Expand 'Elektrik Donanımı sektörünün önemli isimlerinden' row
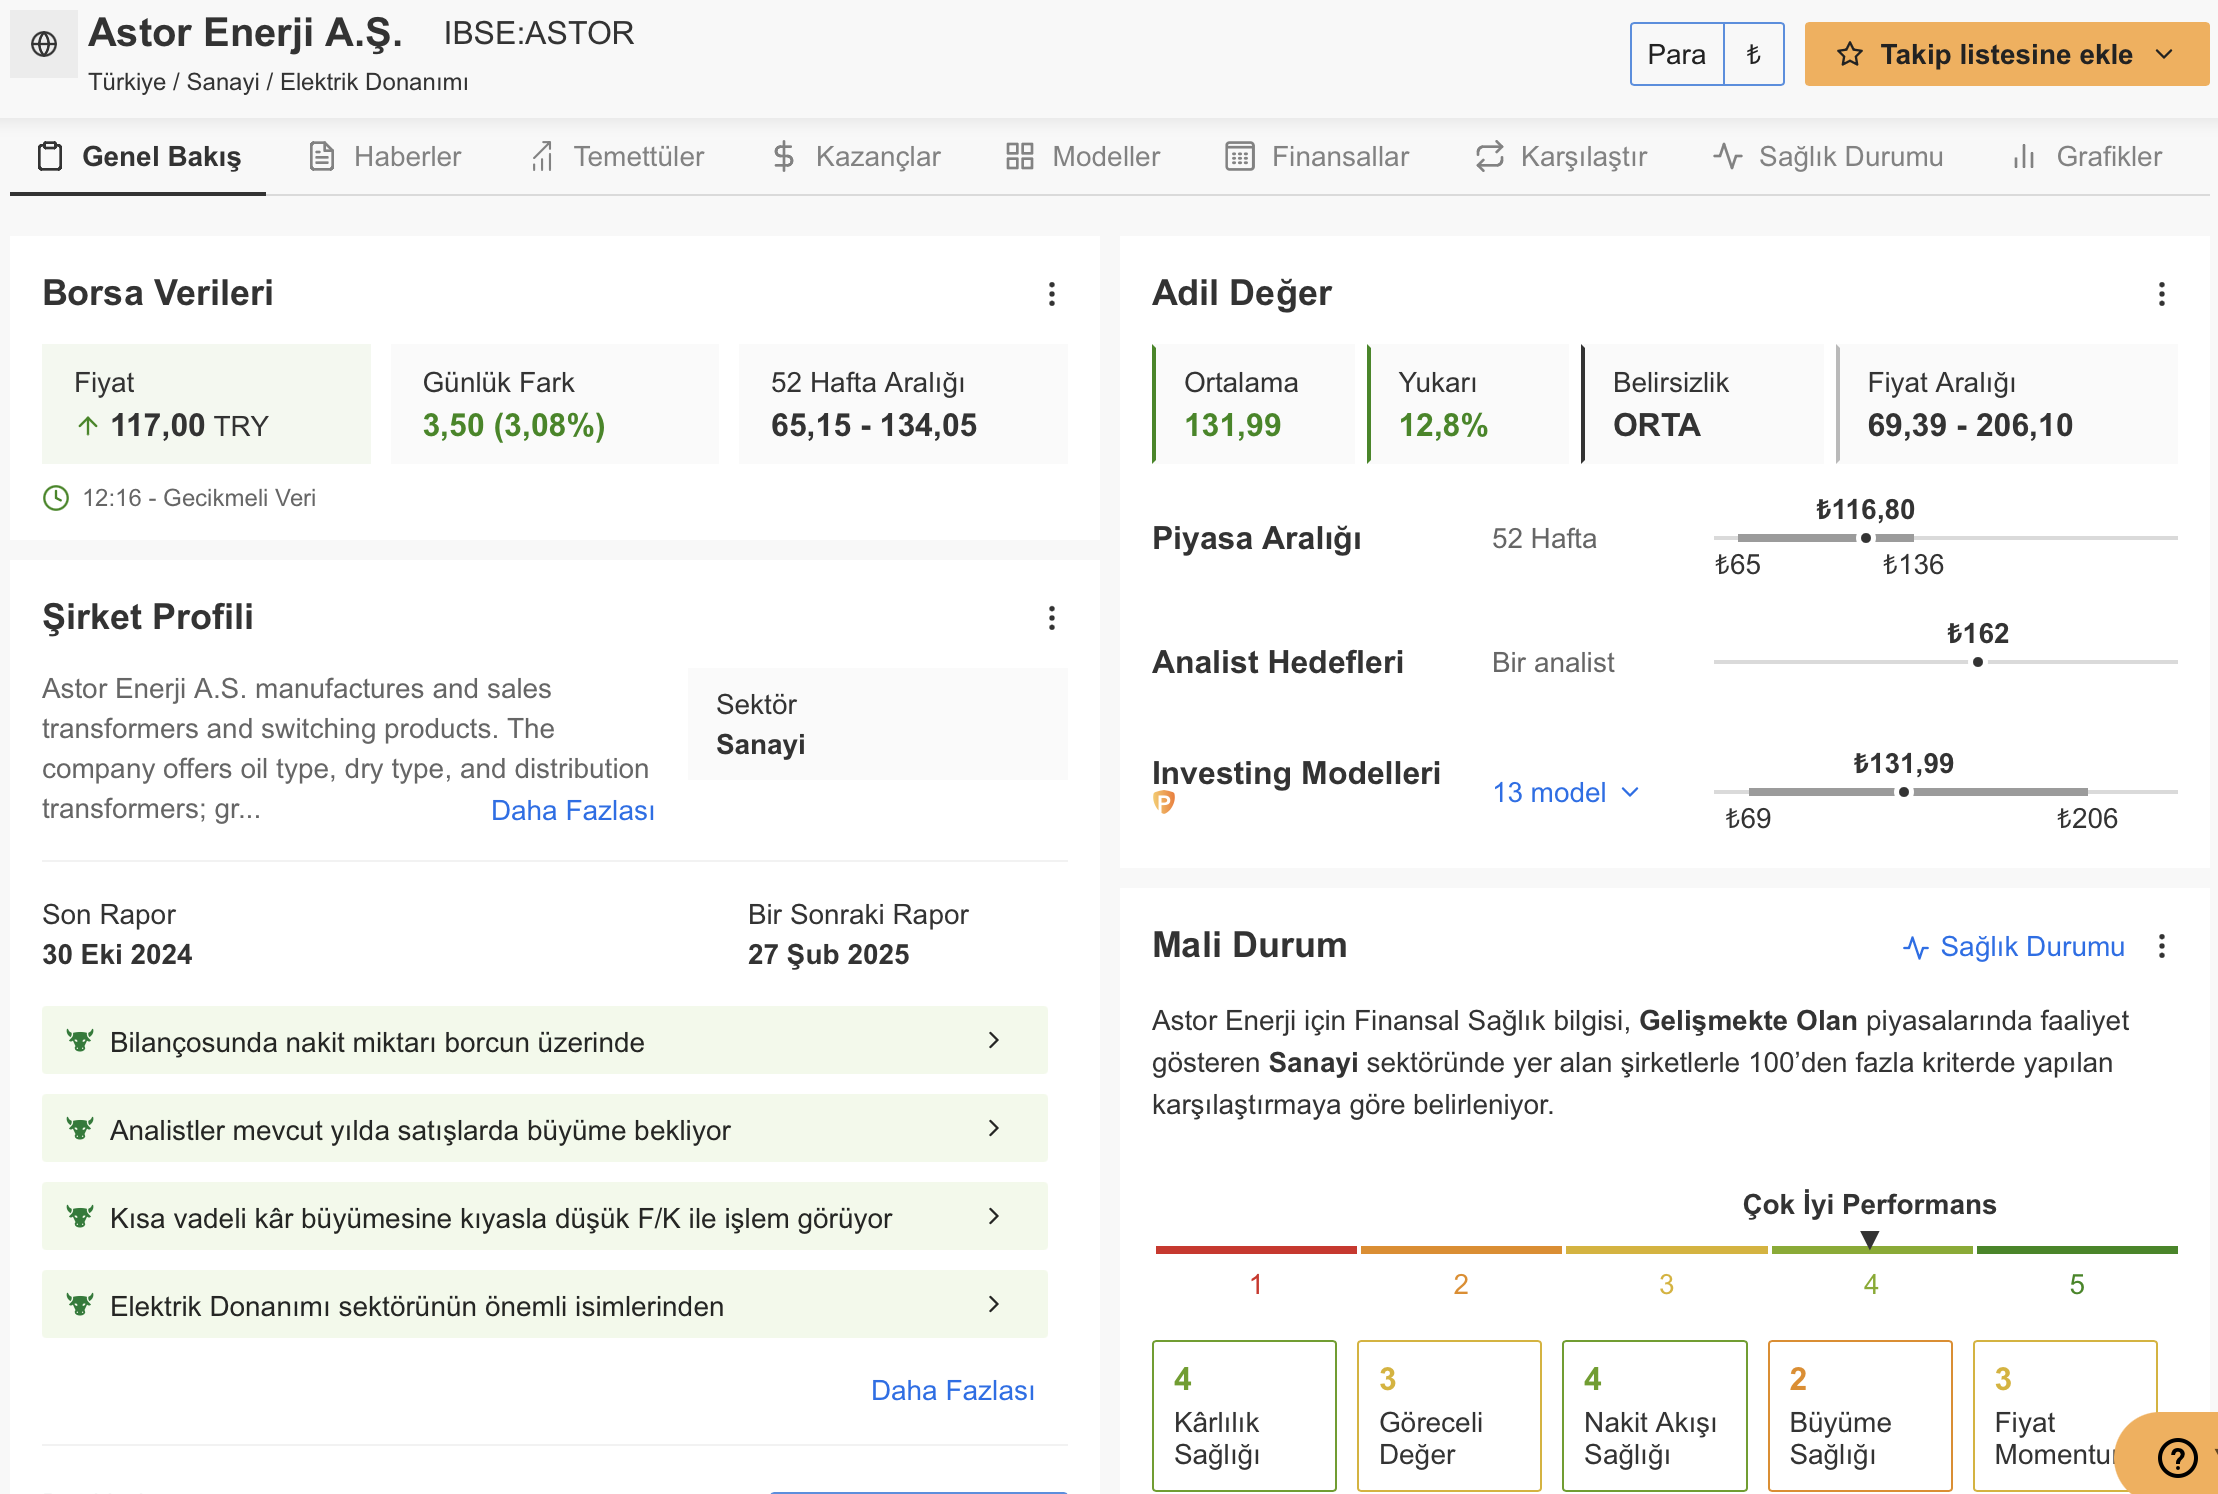 (545, 1305)
